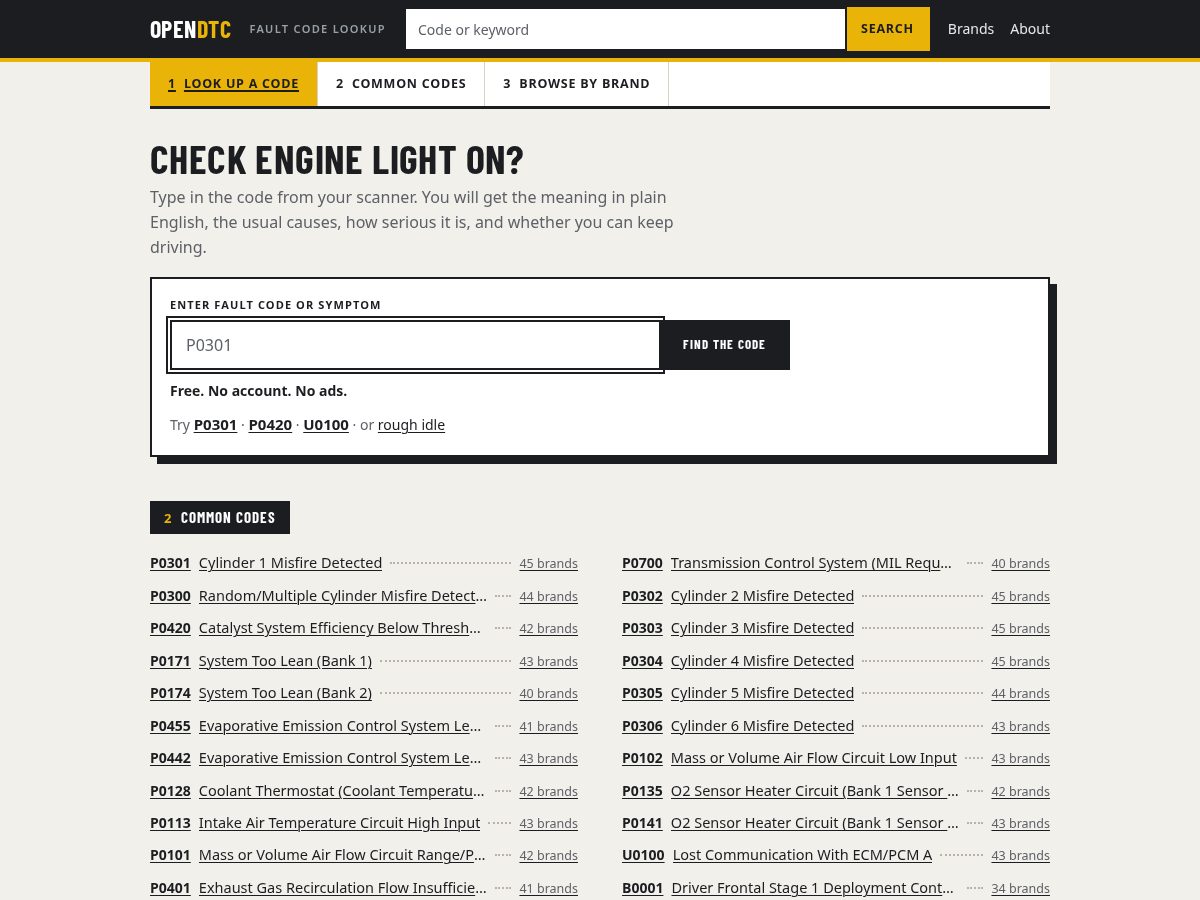Open 43 brands link for P0171
1200x900 pixels.
(x=548, y=662)
